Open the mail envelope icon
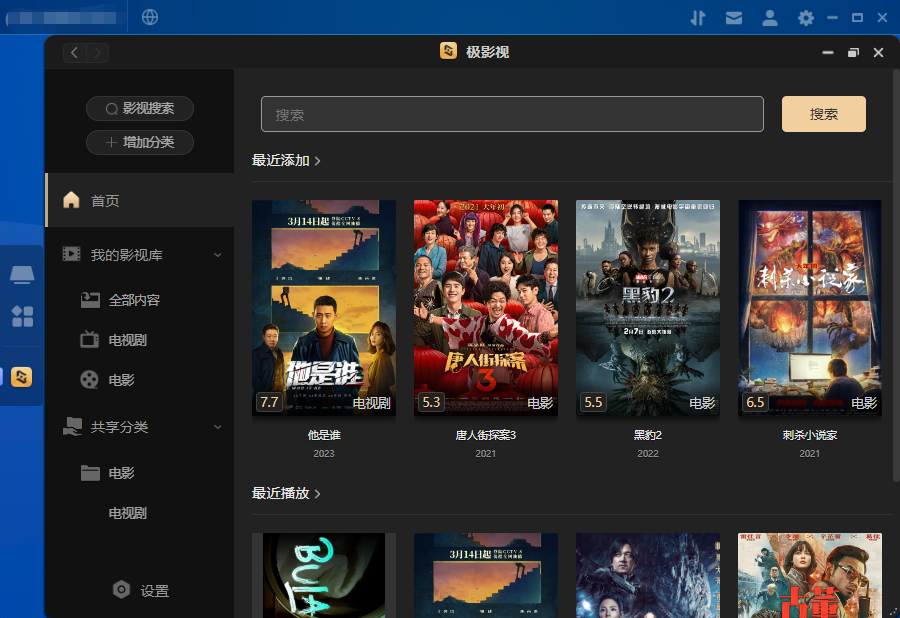Viewport: 900px width, 618px height. [734, 18]
